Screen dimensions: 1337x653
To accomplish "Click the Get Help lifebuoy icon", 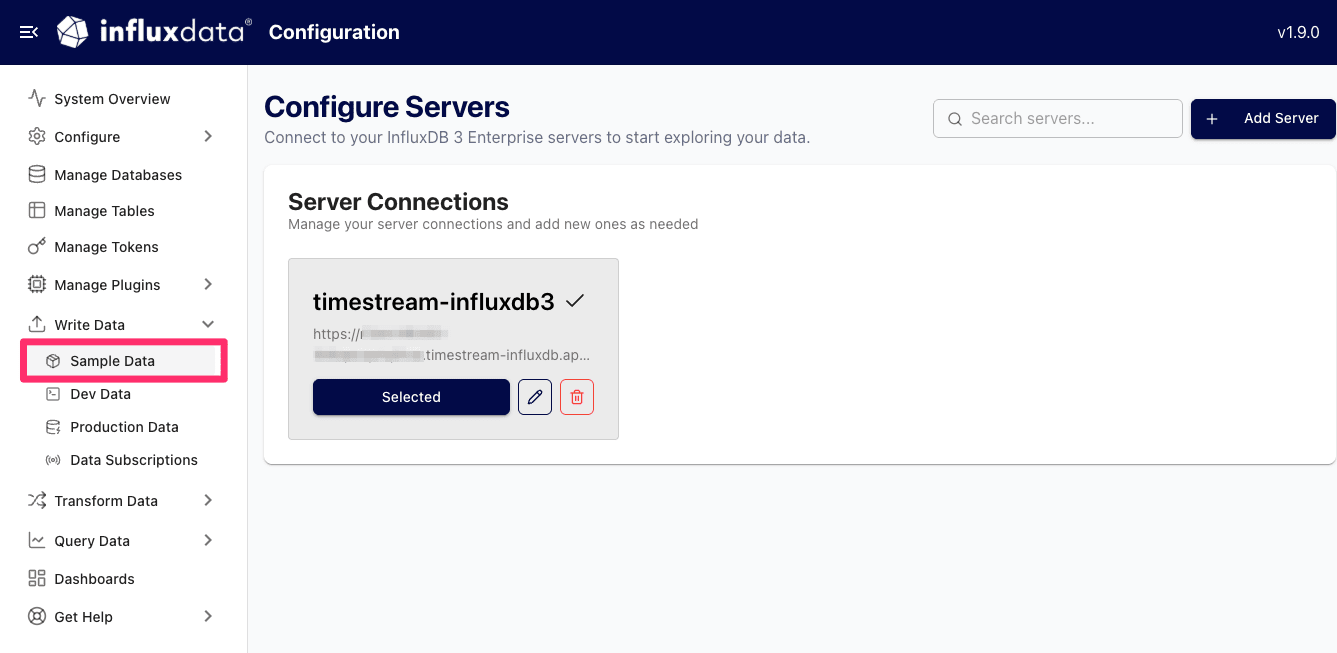I will click(x=37, y=616).
